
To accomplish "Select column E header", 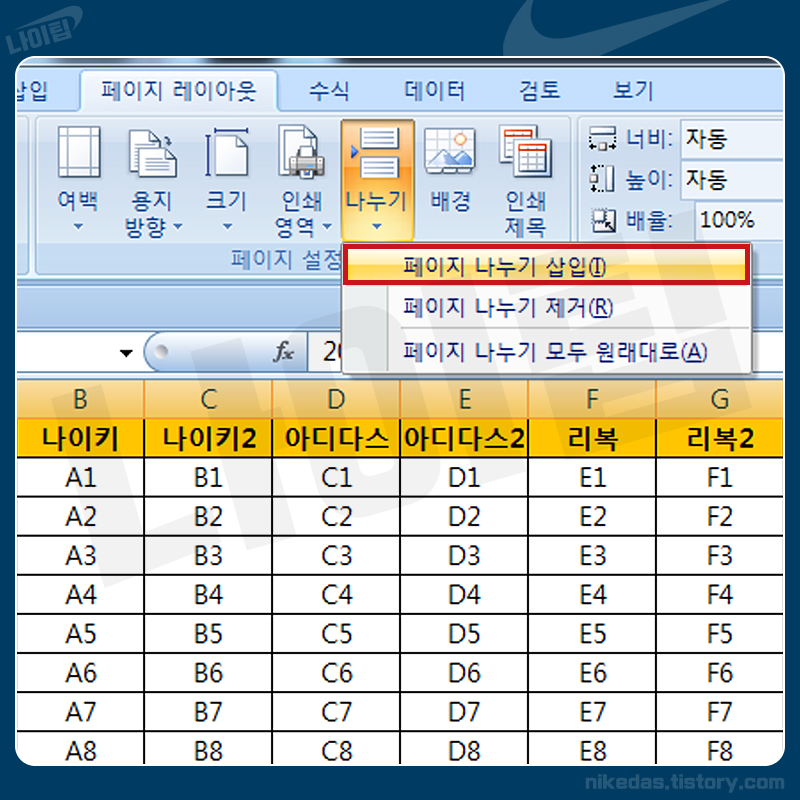I will tap(464, 399).
